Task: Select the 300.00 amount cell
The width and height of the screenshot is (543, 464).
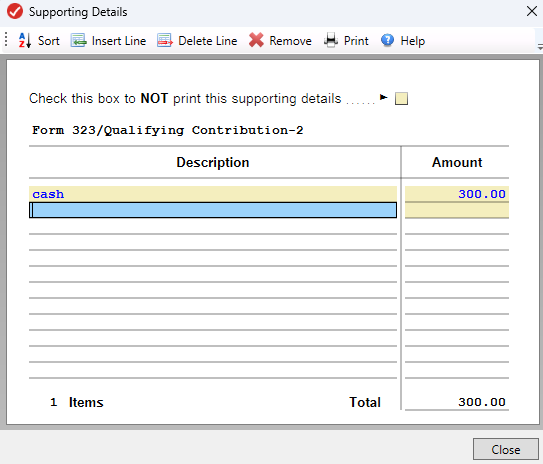Action: coord(457,194)
